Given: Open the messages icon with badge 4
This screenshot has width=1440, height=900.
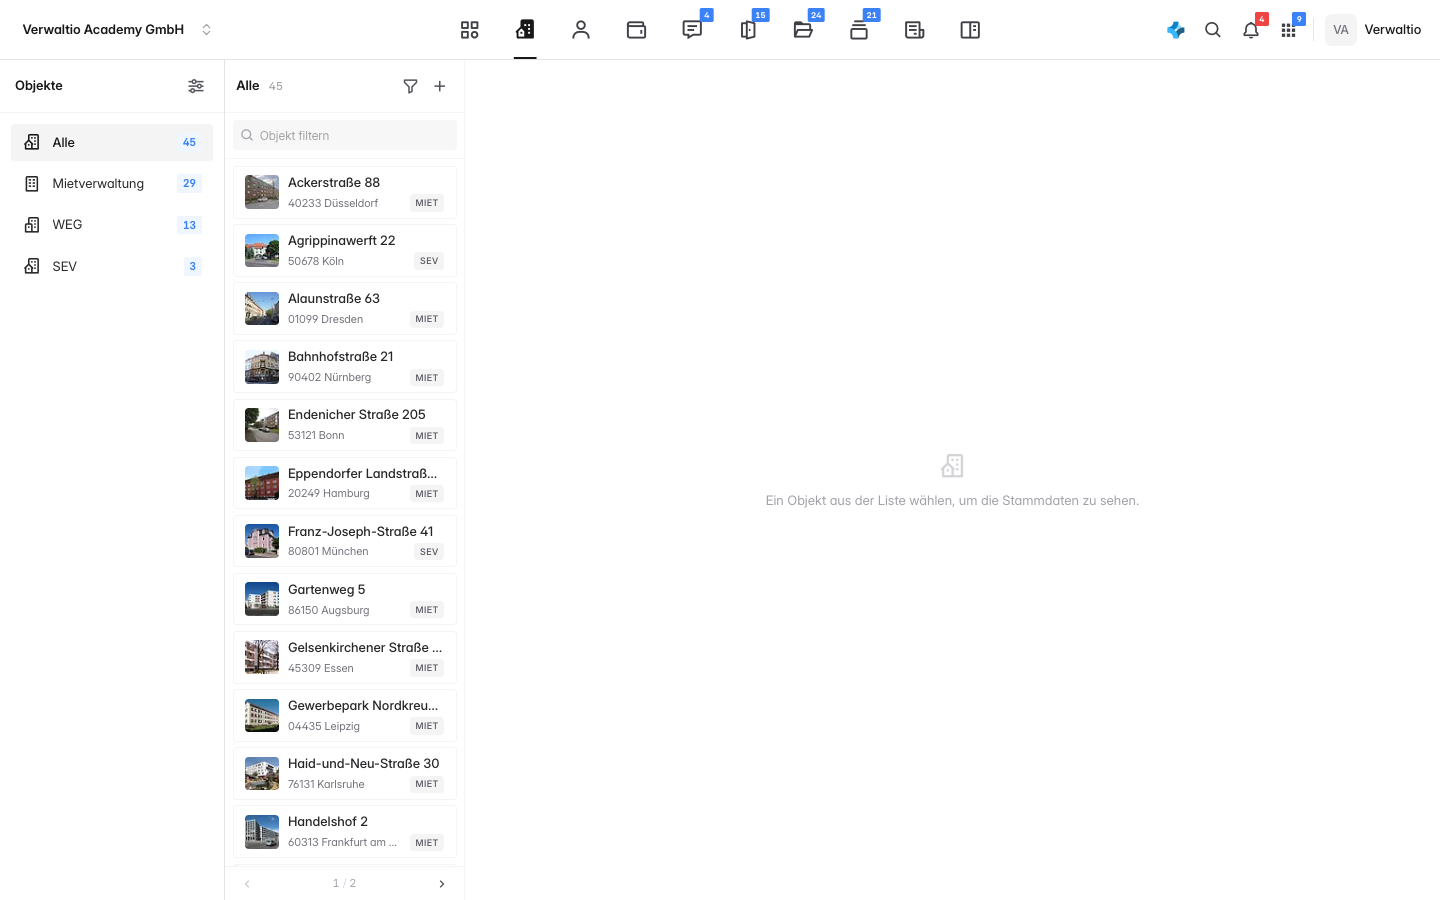Looking at the screenshot, I should click(692, 30).
